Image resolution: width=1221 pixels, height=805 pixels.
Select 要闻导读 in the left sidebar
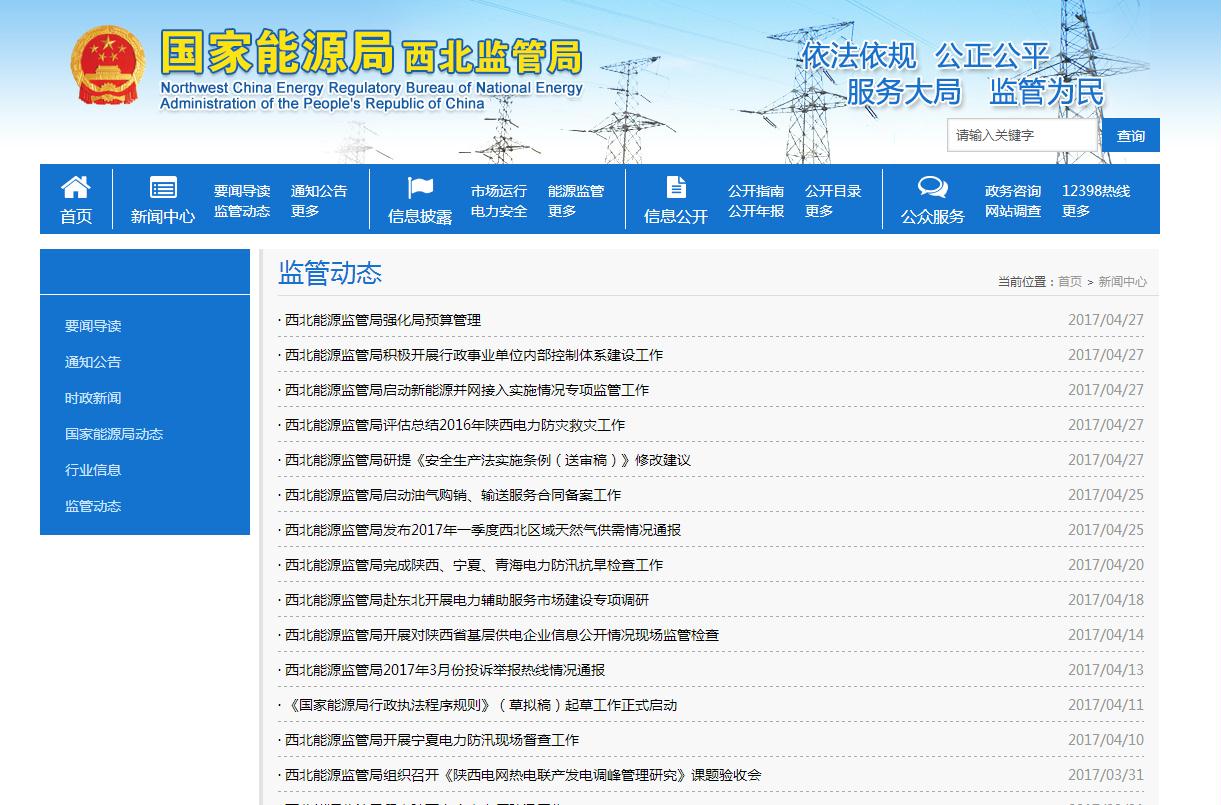[x=93, y=326]
